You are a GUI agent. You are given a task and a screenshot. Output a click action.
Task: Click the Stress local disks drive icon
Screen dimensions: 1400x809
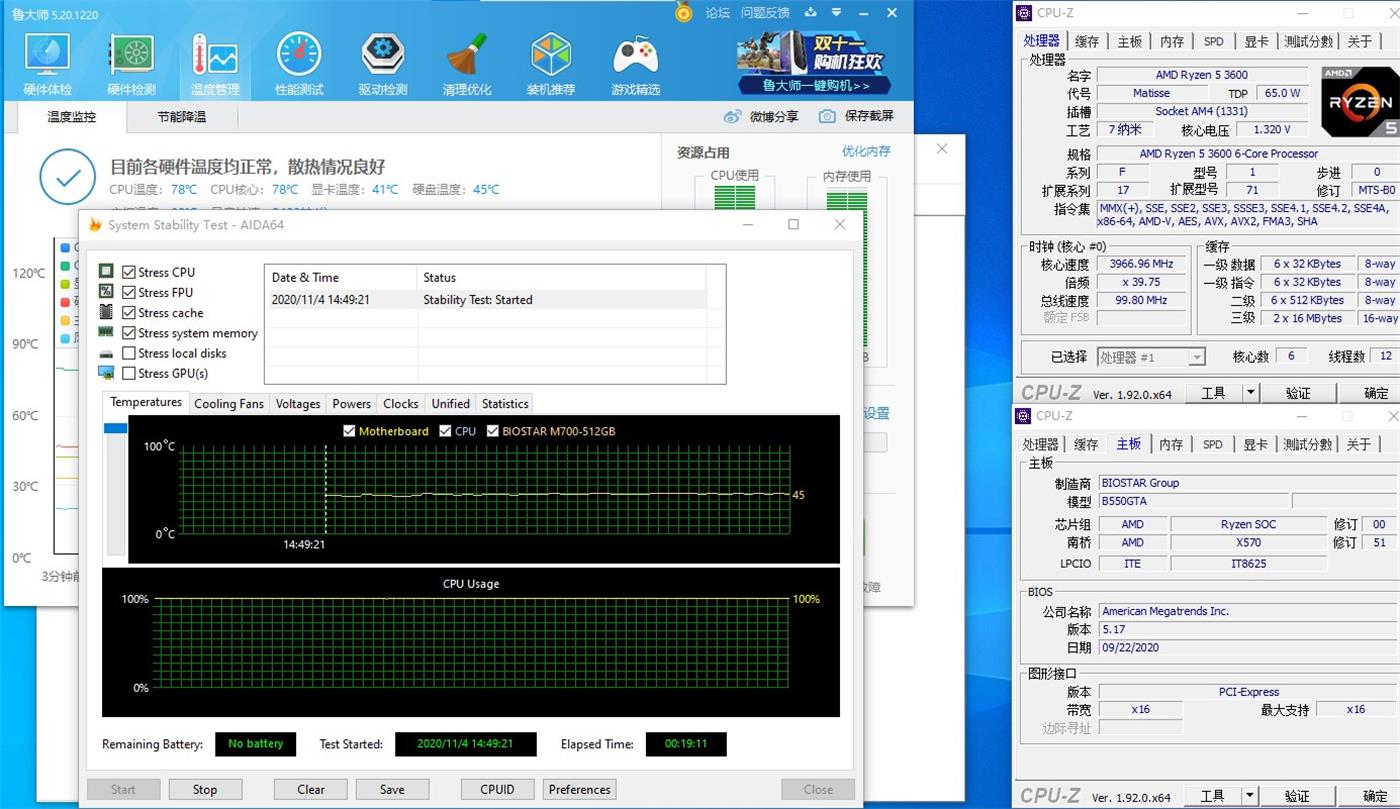[x=106, y=353]
